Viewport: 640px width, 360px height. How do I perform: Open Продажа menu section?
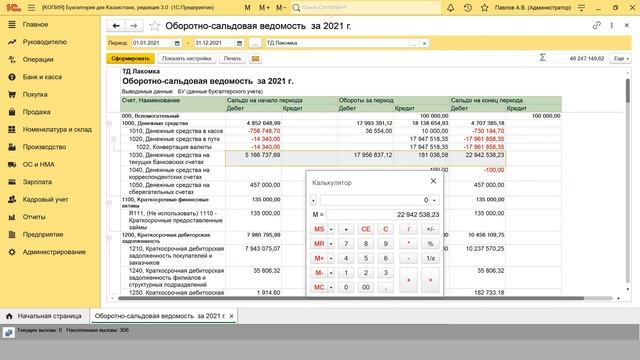click(x=37, y=112)
